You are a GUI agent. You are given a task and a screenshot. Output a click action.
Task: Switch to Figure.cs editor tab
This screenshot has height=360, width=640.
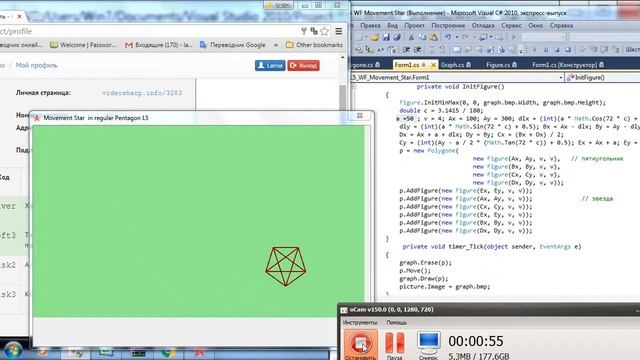tap(501, 64)
